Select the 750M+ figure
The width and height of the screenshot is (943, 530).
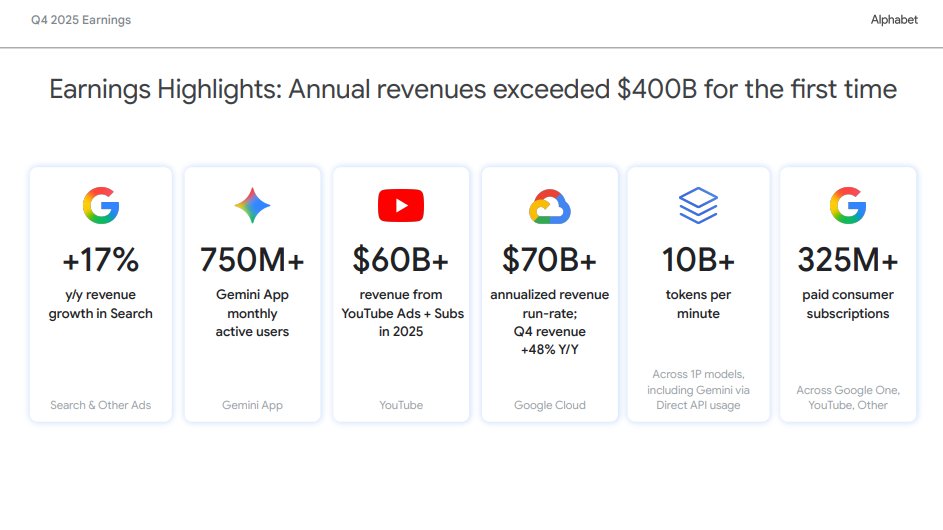pyautogui.click(x=252, y=260)
